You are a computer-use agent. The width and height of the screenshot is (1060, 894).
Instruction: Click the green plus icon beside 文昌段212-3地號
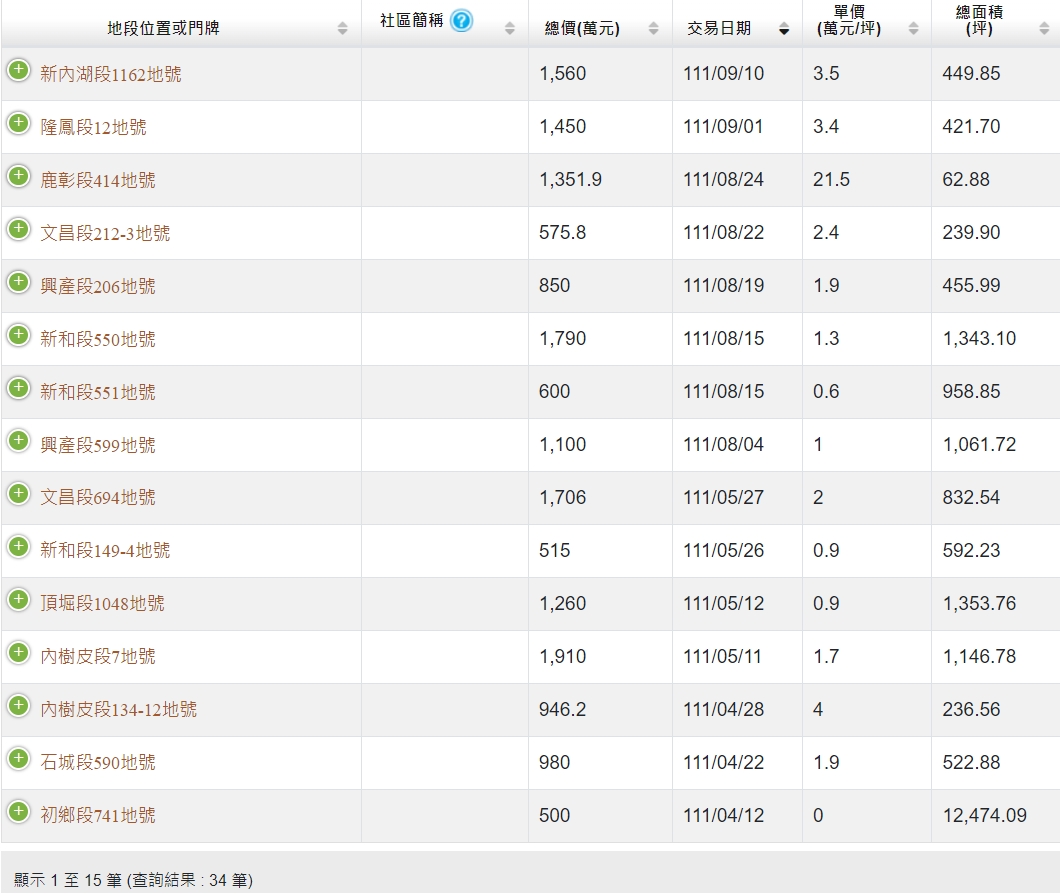[19, 229]
